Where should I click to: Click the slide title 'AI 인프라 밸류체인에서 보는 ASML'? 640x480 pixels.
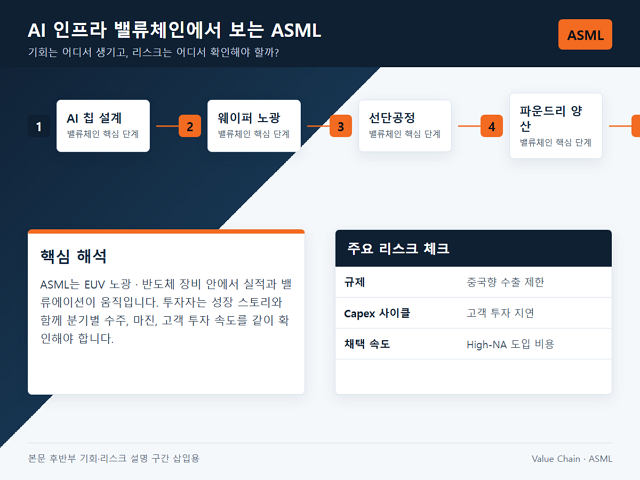coord(175,30)
